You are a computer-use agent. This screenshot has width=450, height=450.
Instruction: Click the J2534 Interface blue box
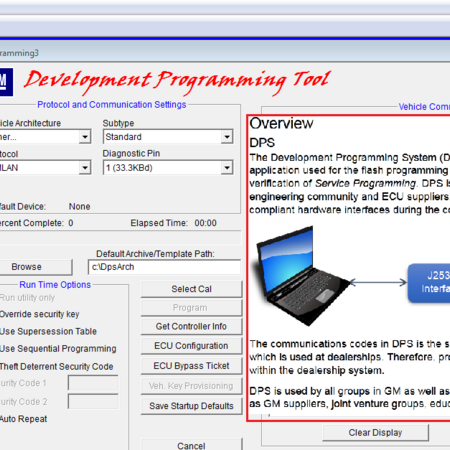[x=429, y=283]
